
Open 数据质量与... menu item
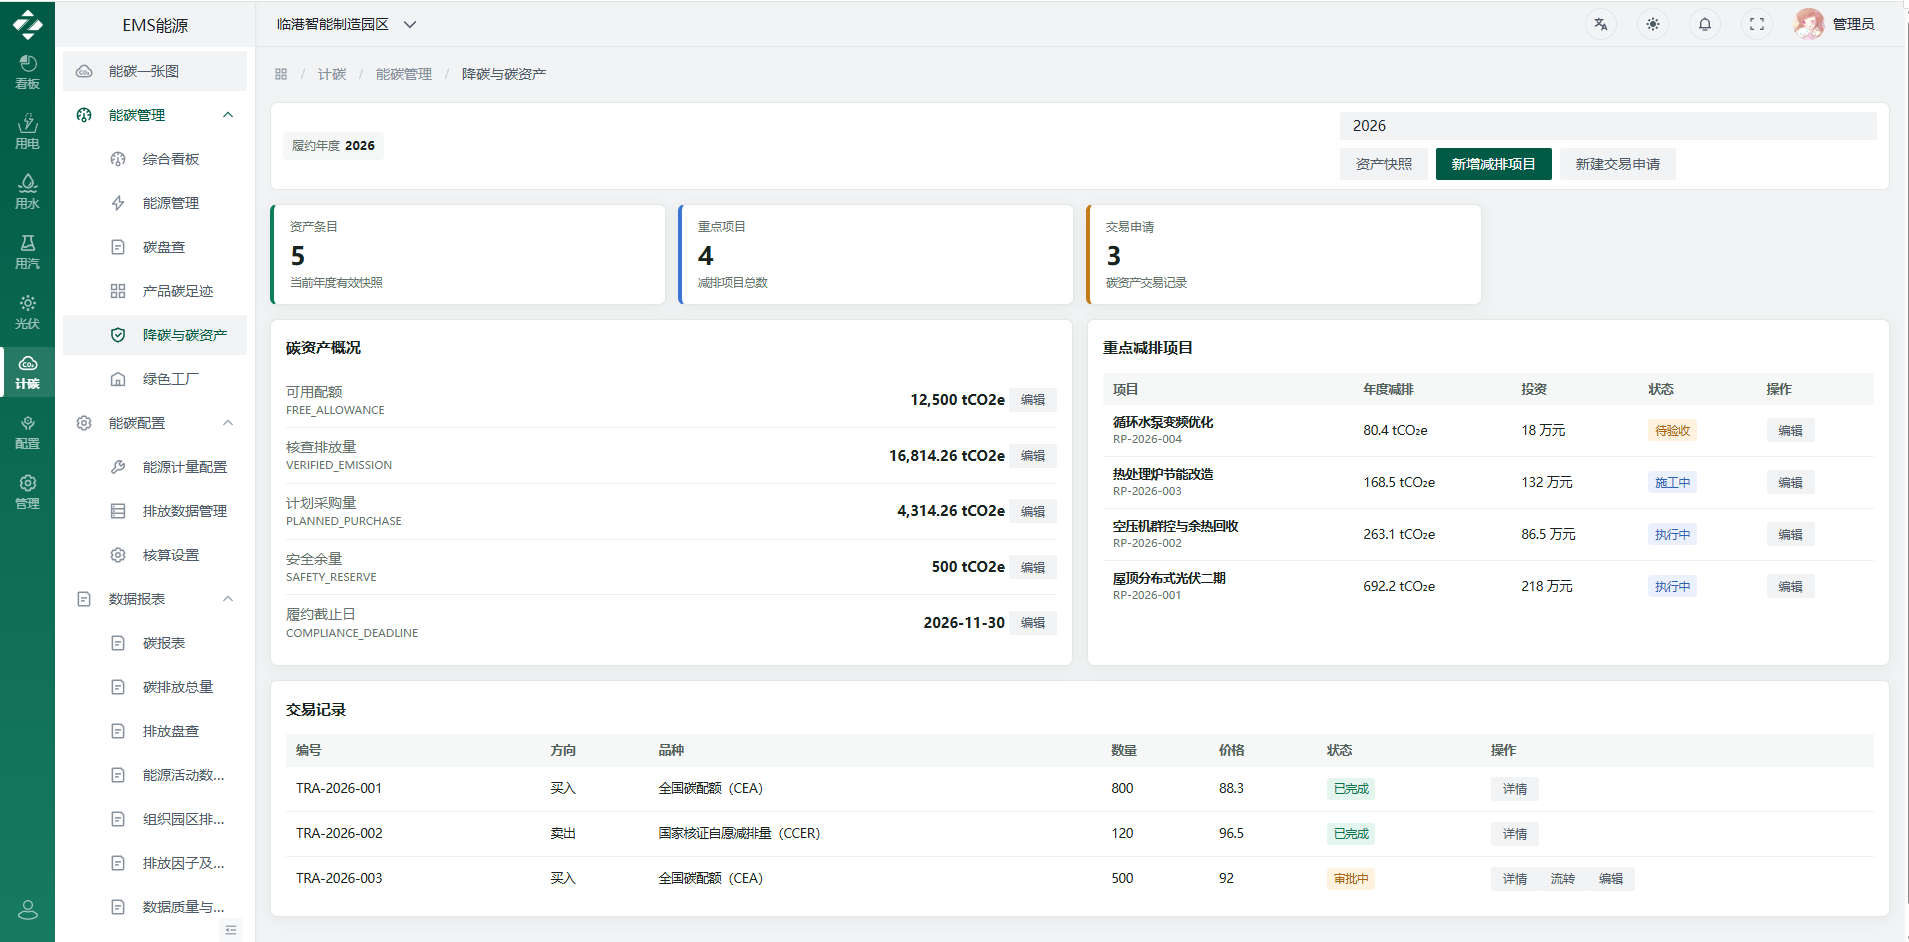click(x=155, y=907)
